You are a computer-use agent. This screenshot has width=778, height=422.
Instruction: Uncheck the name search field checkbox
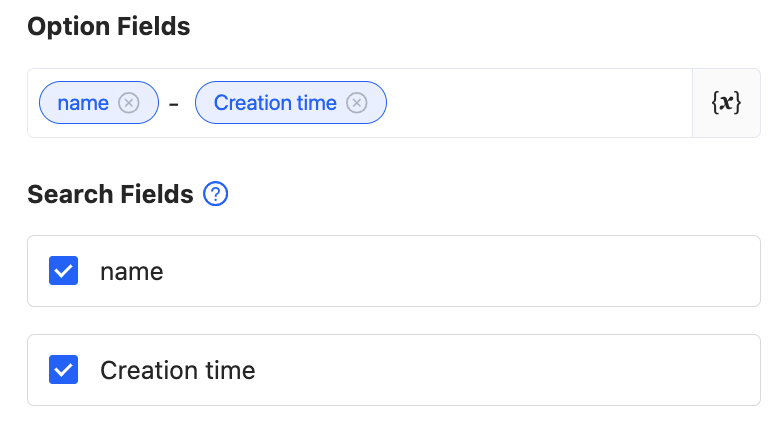64,271
